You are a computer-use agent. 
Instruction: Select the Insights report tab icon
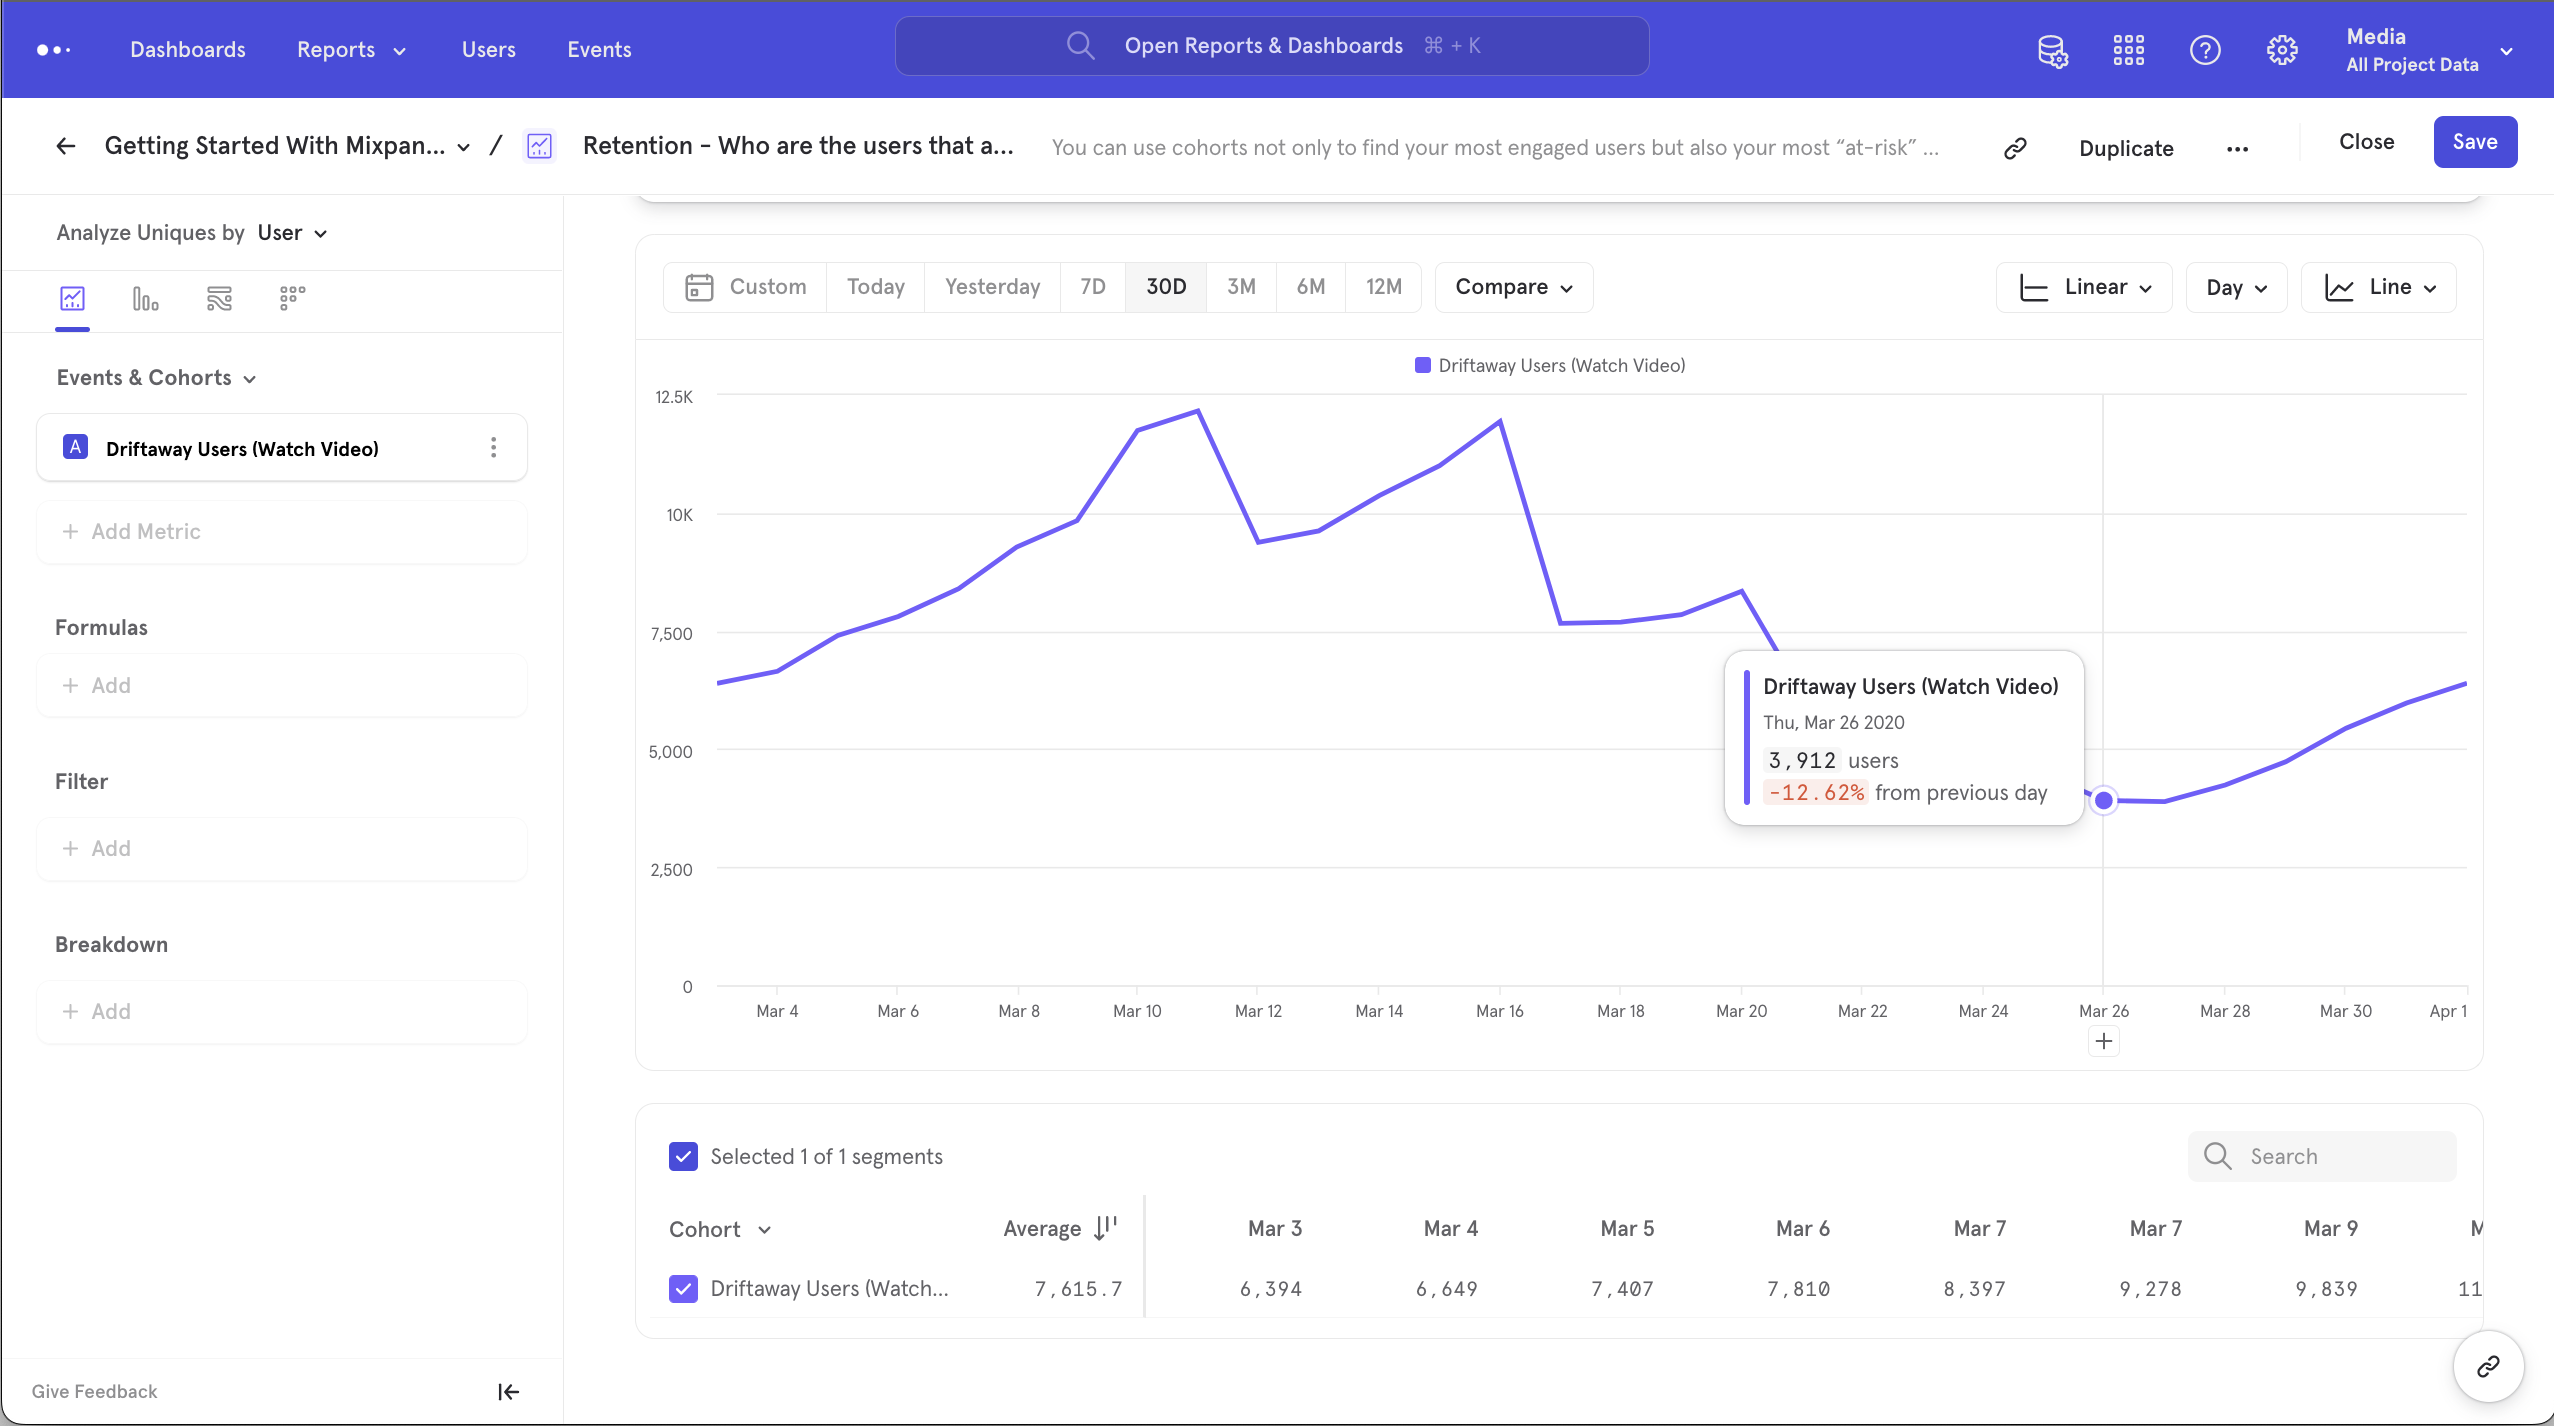pyautogui.click(x=72, y=298)
